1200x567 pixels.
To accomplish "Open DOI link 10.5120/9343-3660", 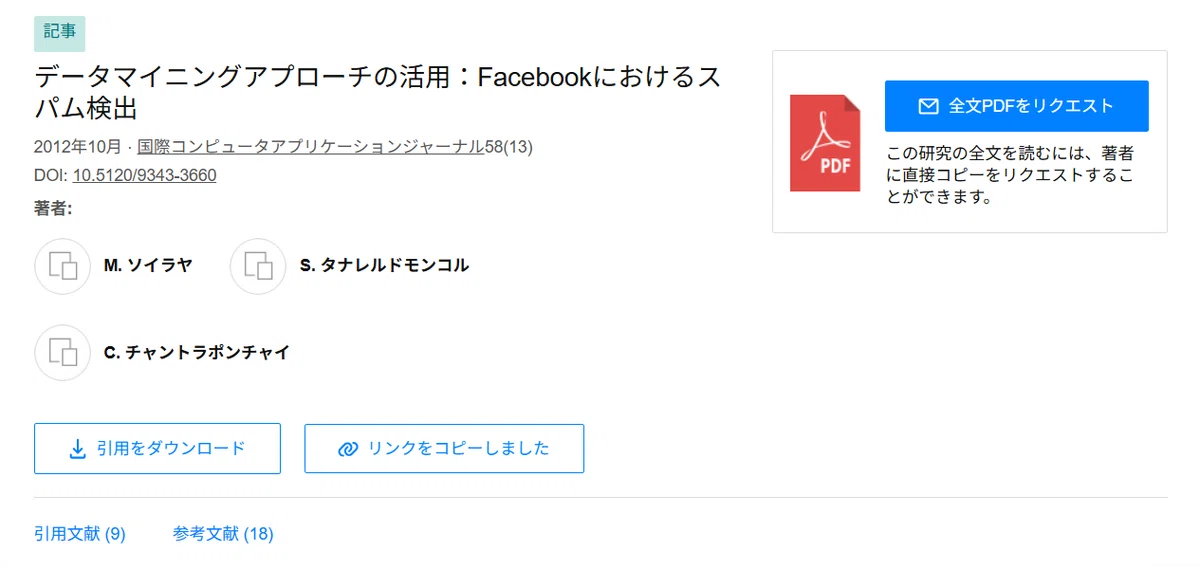I will point(144,175).
